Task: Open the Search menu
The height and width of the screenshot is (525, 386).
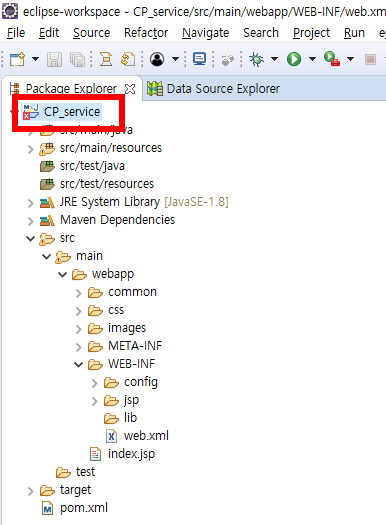Action: coord(261,33)
